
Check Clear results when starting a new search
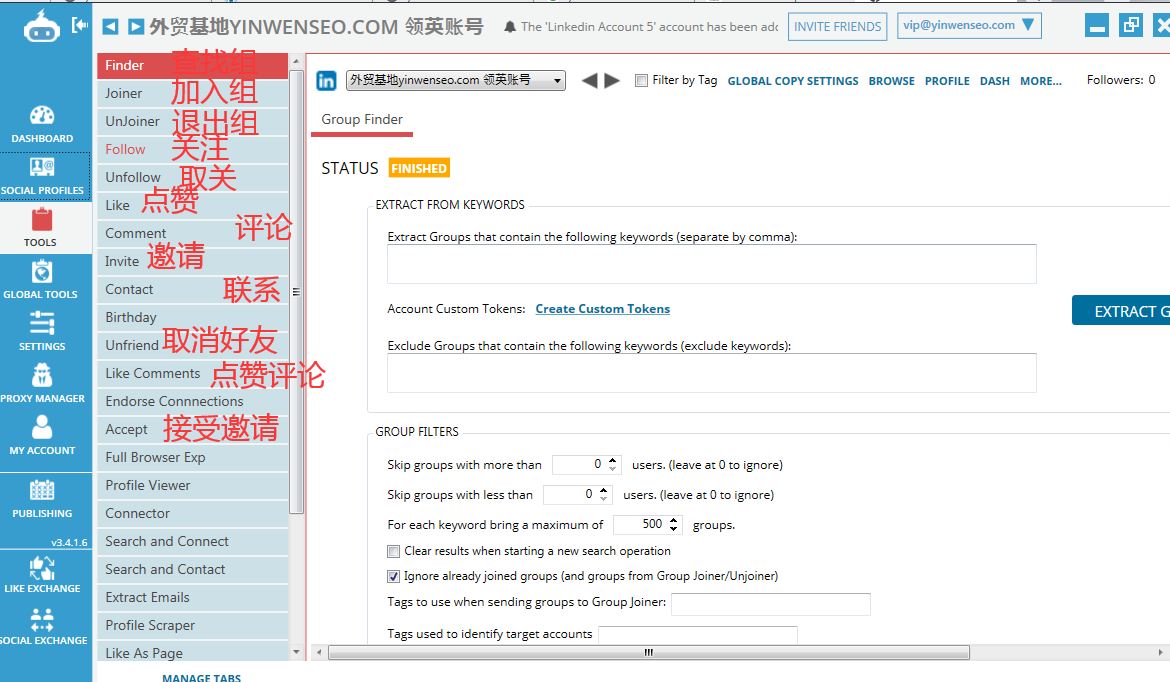click(x=393, y=551)
